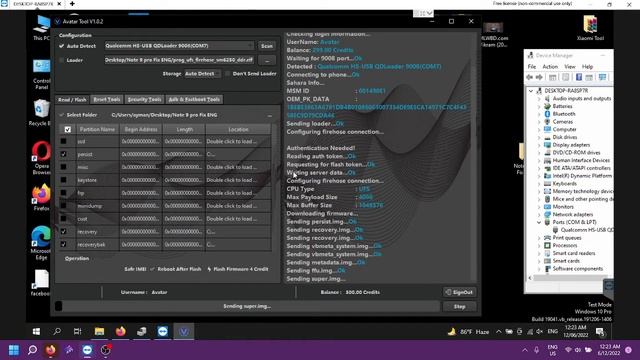The width and height of the screenshot is (640, 360).
Task: Launch Opera Browser from the desktop
Action: tap(42, 157)
